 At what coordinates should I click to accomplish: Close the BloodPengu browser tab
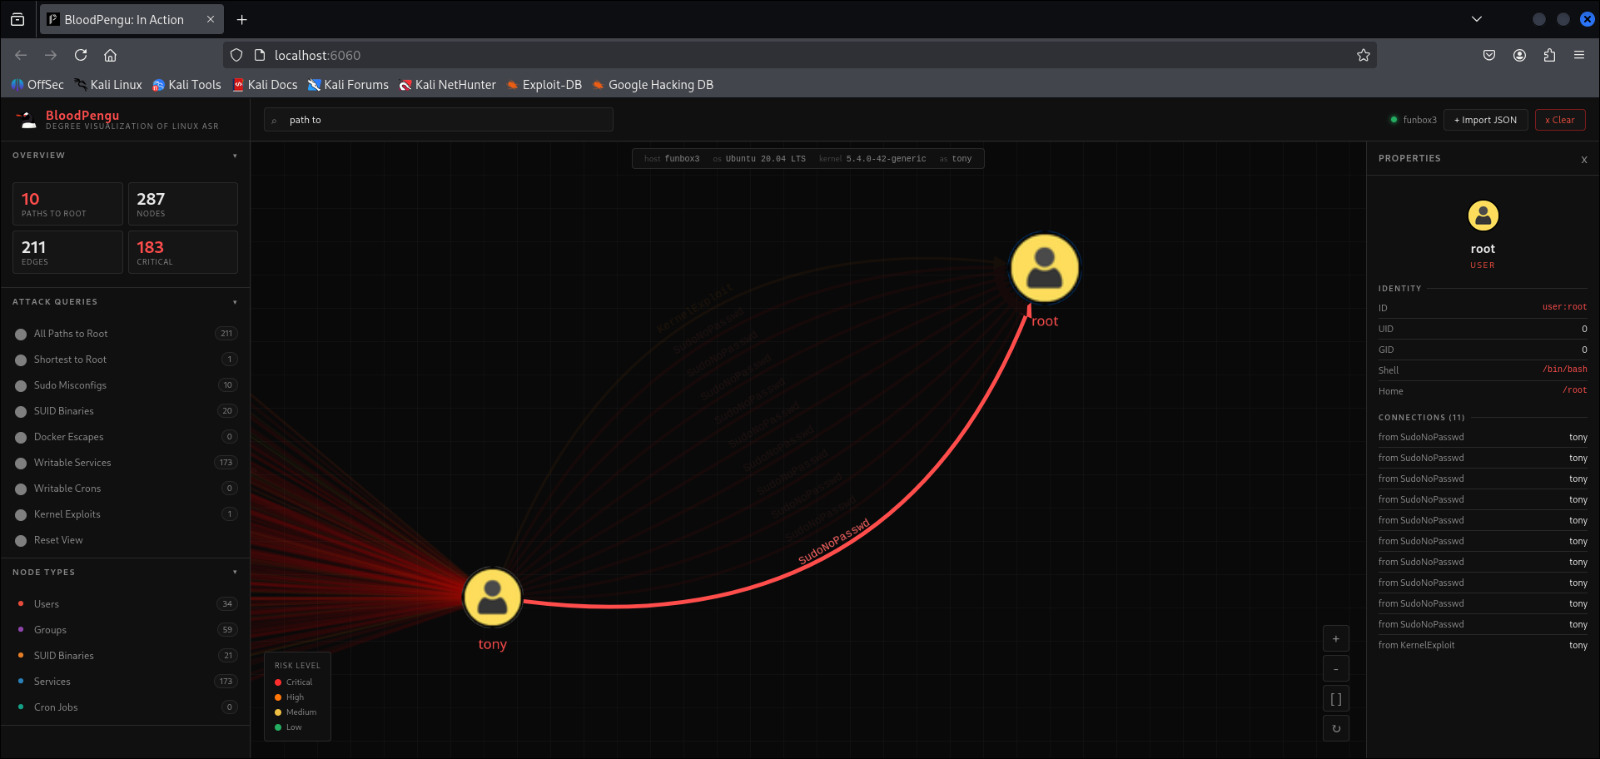[x=210, y=19]
